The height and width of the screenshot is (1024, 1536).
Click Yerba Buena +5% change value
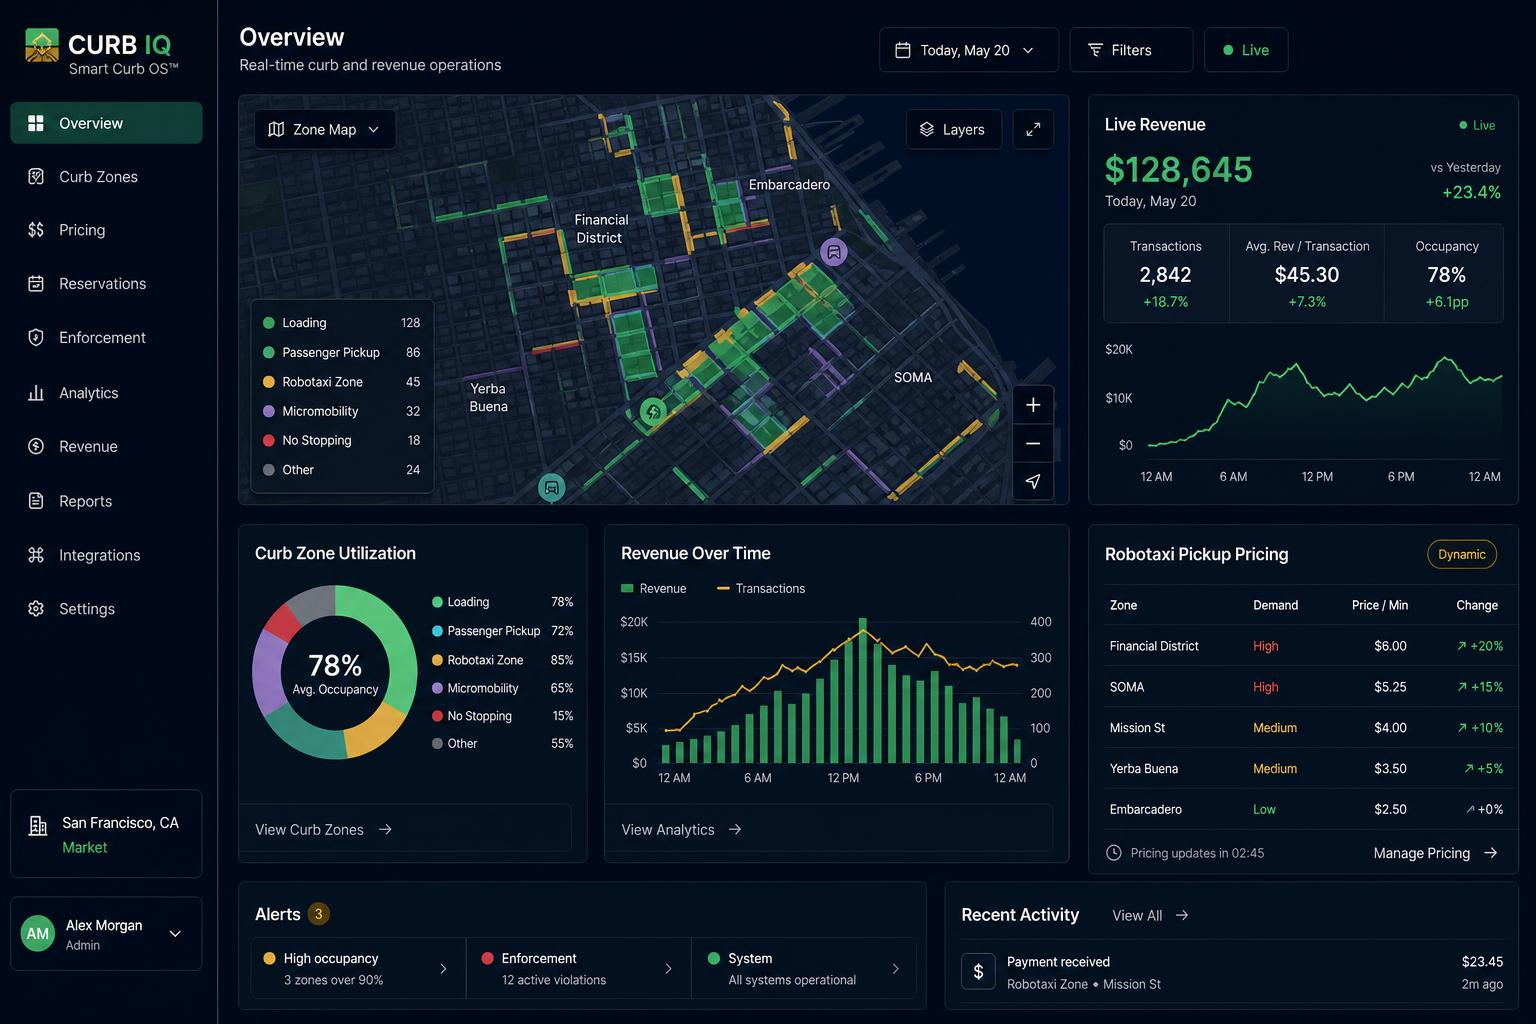click(x=1483, y=769)
